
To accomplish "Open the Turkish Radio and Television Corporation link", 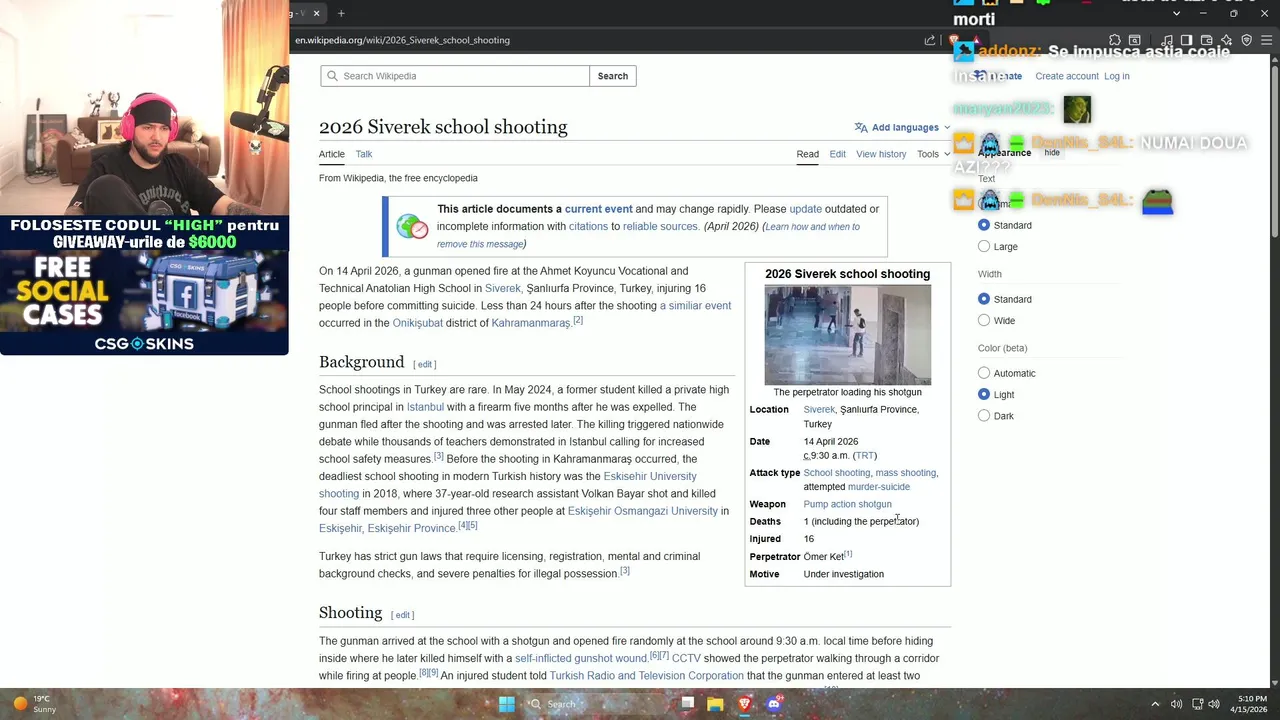I will pos(646,676).
